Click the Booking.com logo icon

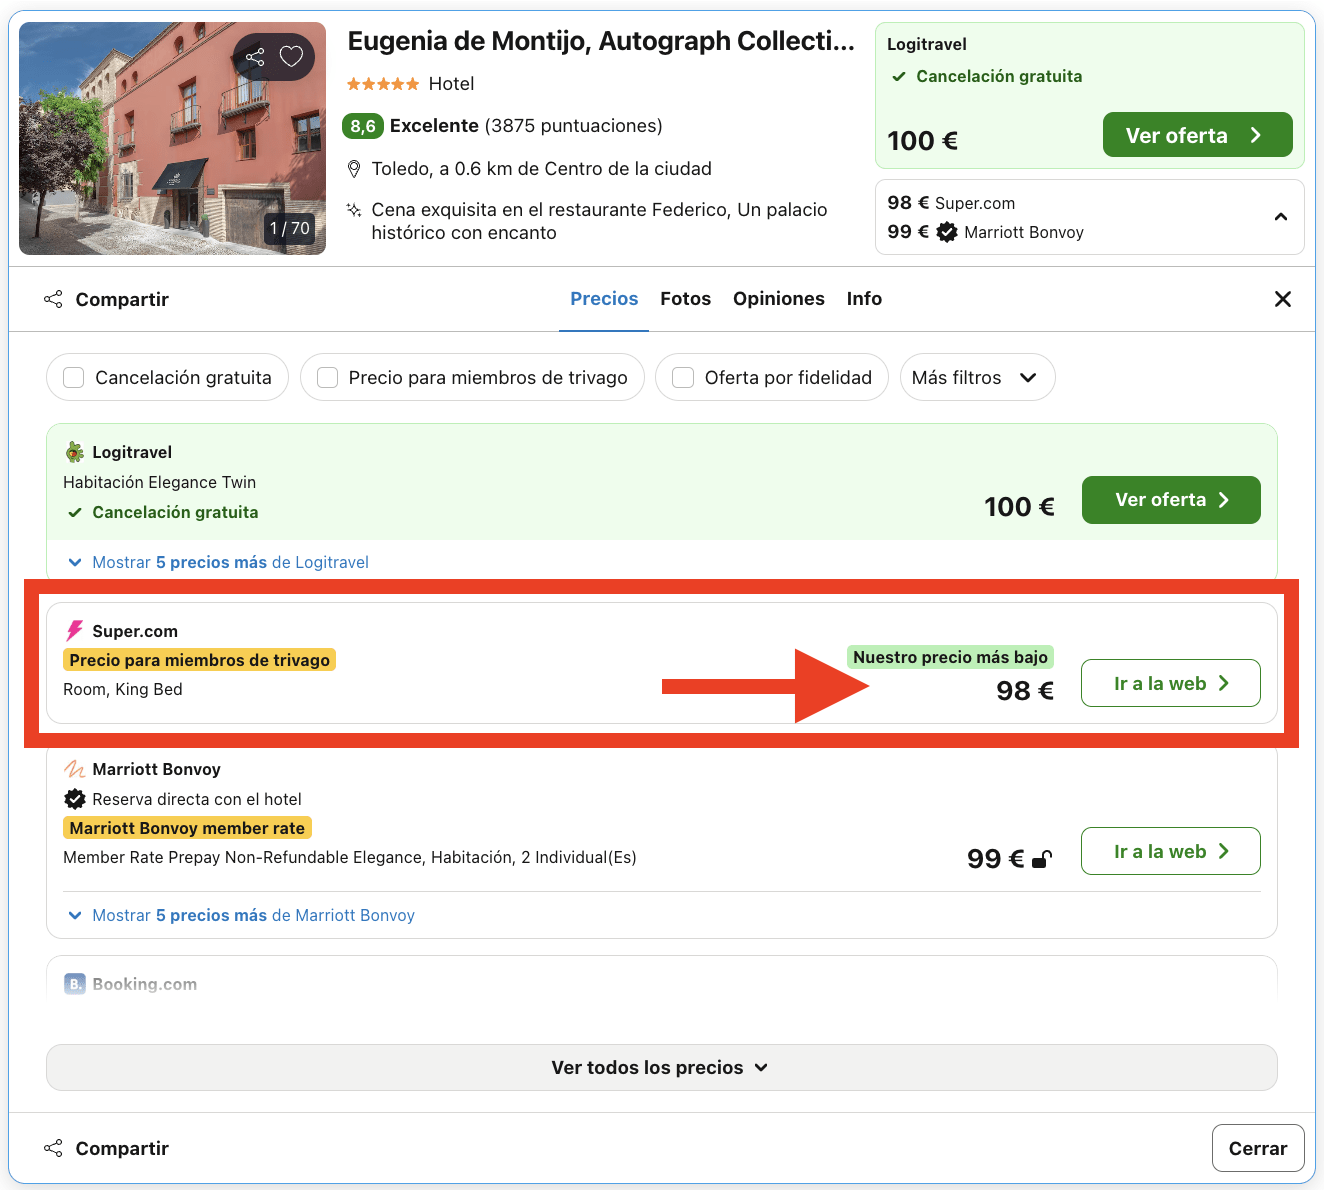pyautogui.click(x=75, y=984)
